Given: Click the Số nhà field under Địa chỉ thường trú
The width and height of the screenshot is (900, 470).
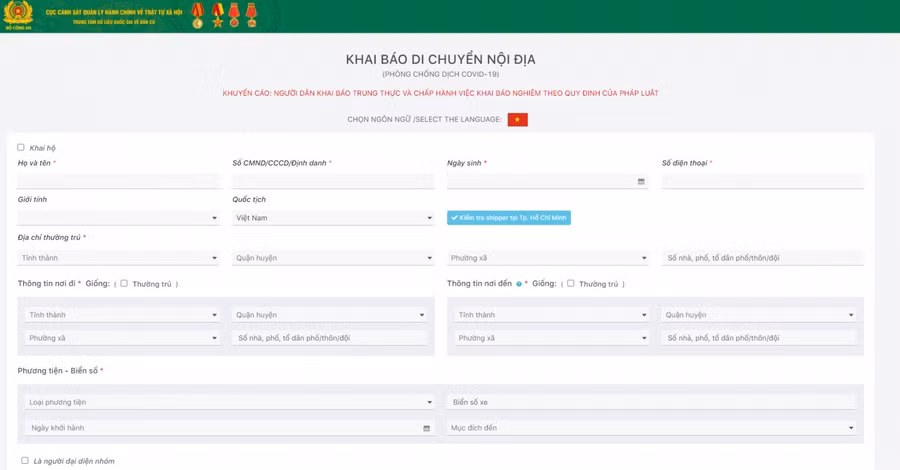Looking at the screenshot, I should [762, 258].
